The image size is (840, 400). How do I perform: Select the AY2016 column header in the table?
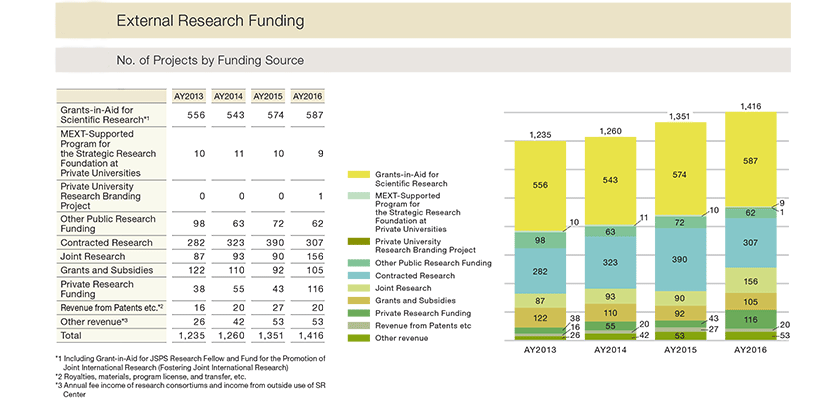pyautogui.click(x=305, y=97)
